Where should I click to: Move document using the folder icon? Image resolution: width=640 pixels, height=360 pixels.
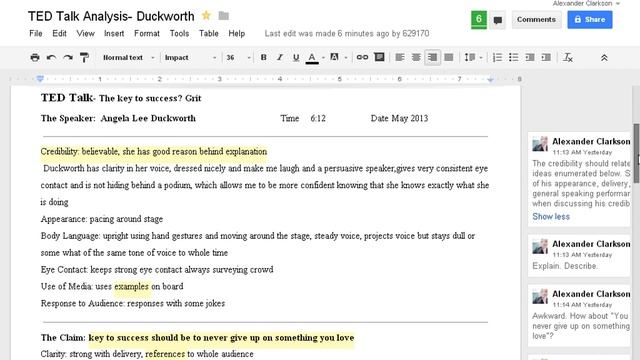coord(223,16)
